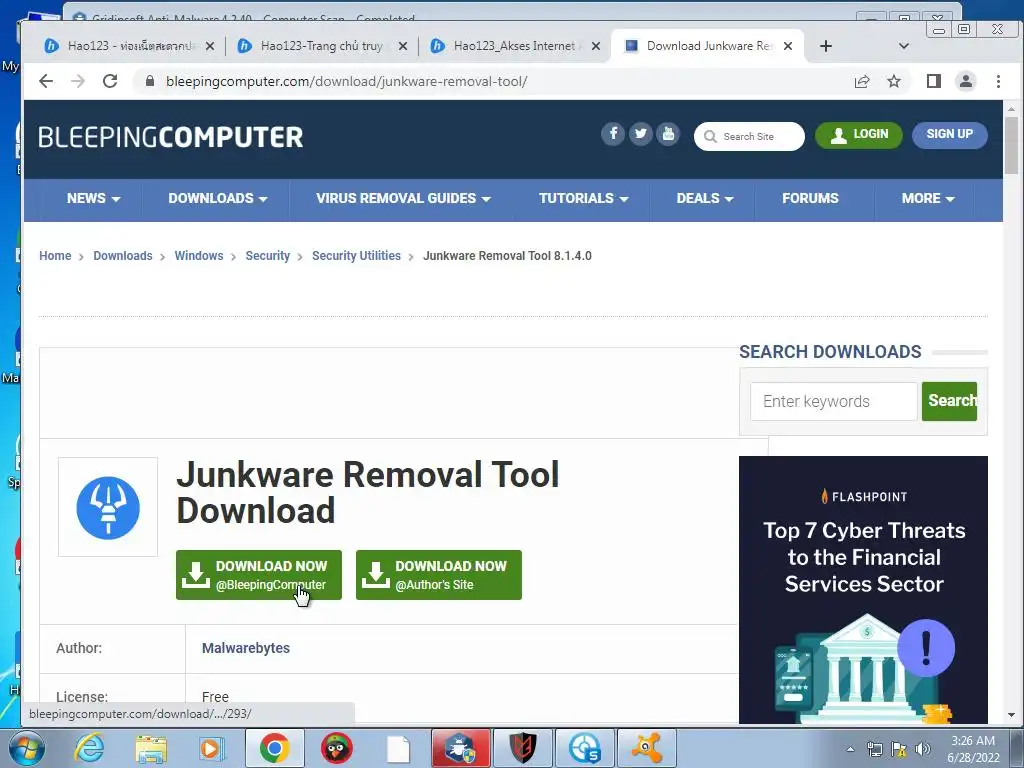Close the Download Junkware tab
This screenshot has width=1024, height=768.
pyautogui.click(x=788, y=46)
